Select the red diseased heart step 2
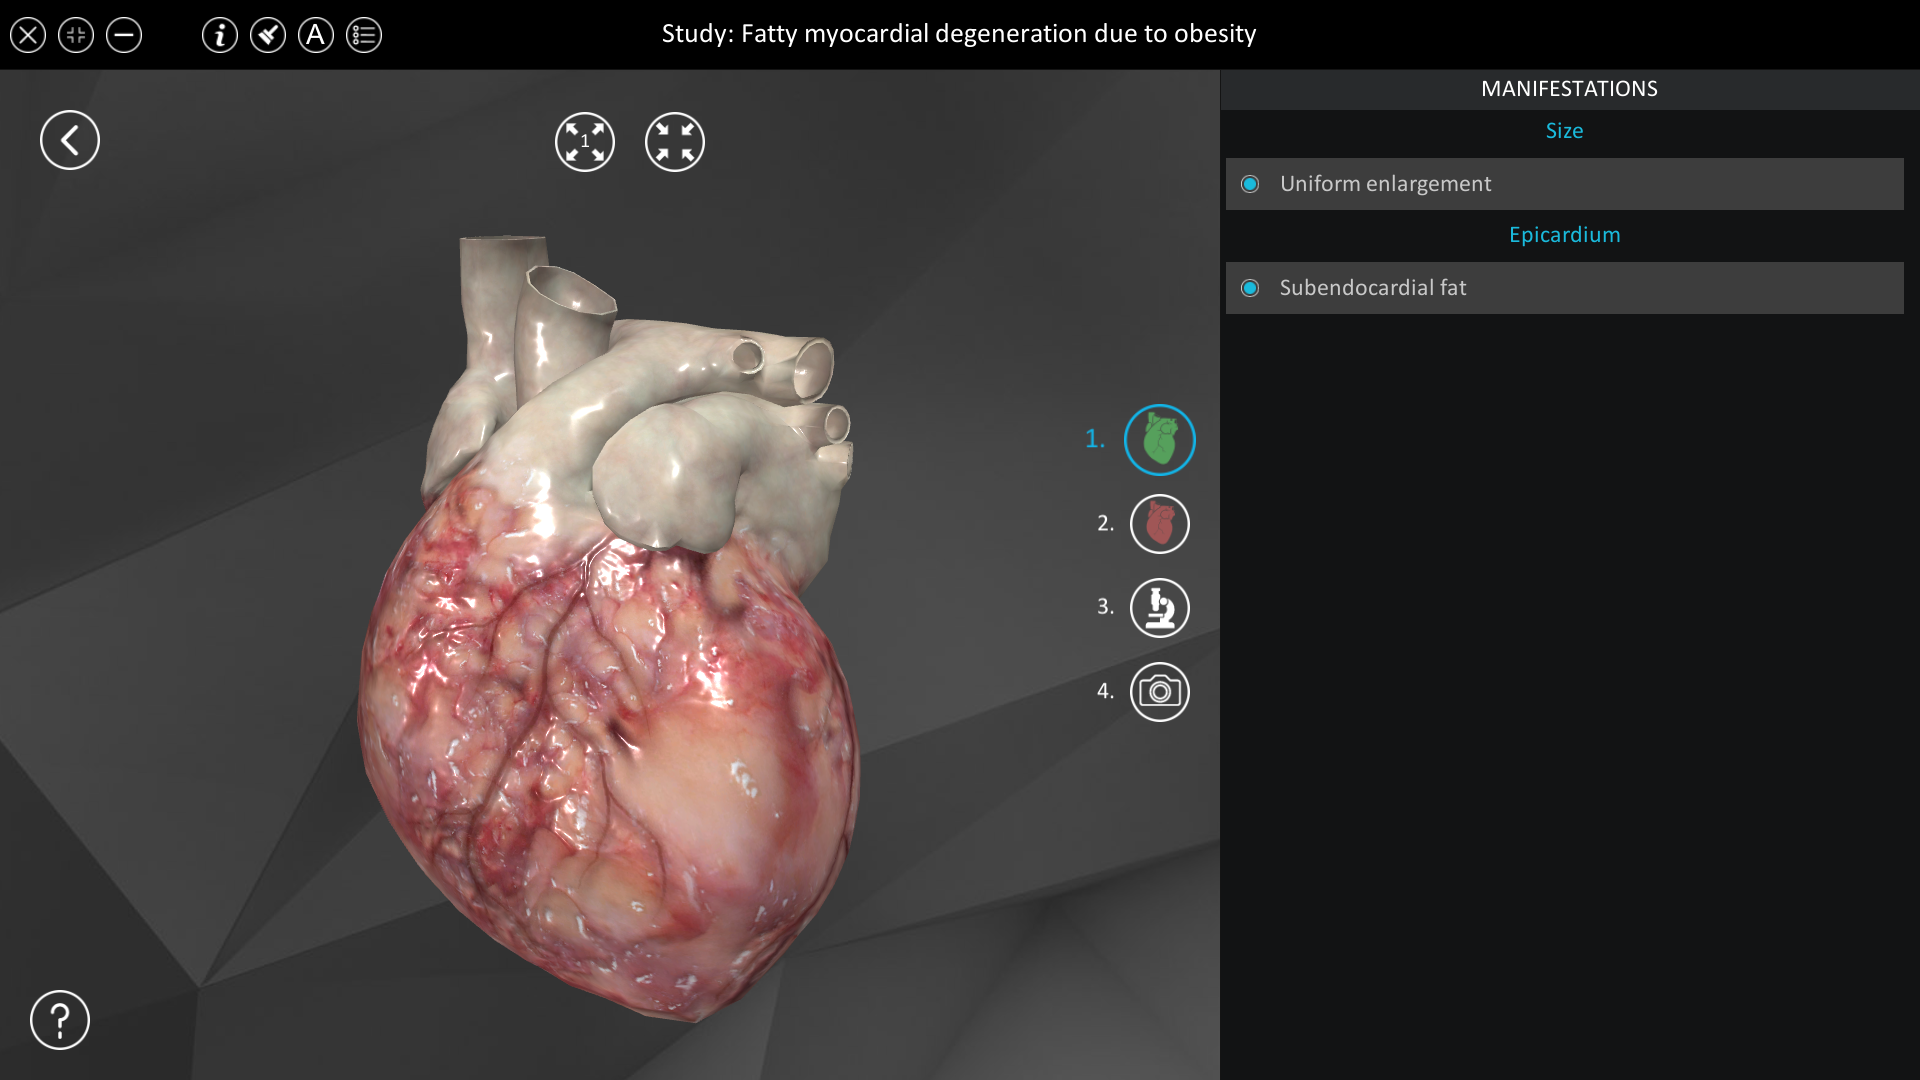1920x1080 pixels. tap(1160, 523)
